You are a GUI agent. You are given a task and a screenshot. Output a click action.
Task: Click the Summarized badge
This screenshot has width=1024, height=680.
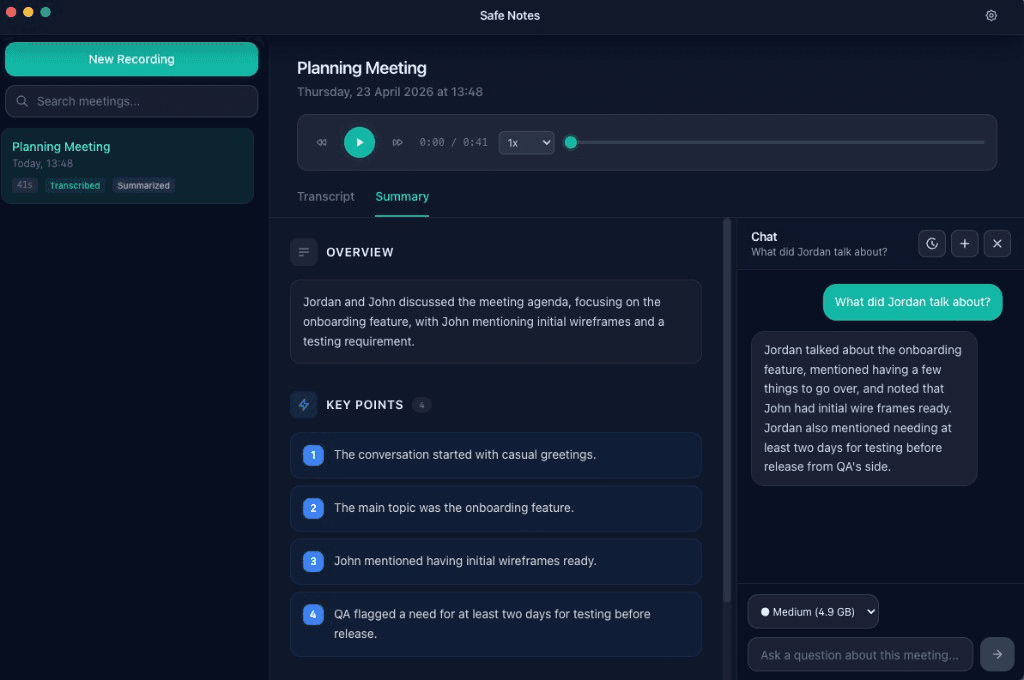(x=144, y=186)
